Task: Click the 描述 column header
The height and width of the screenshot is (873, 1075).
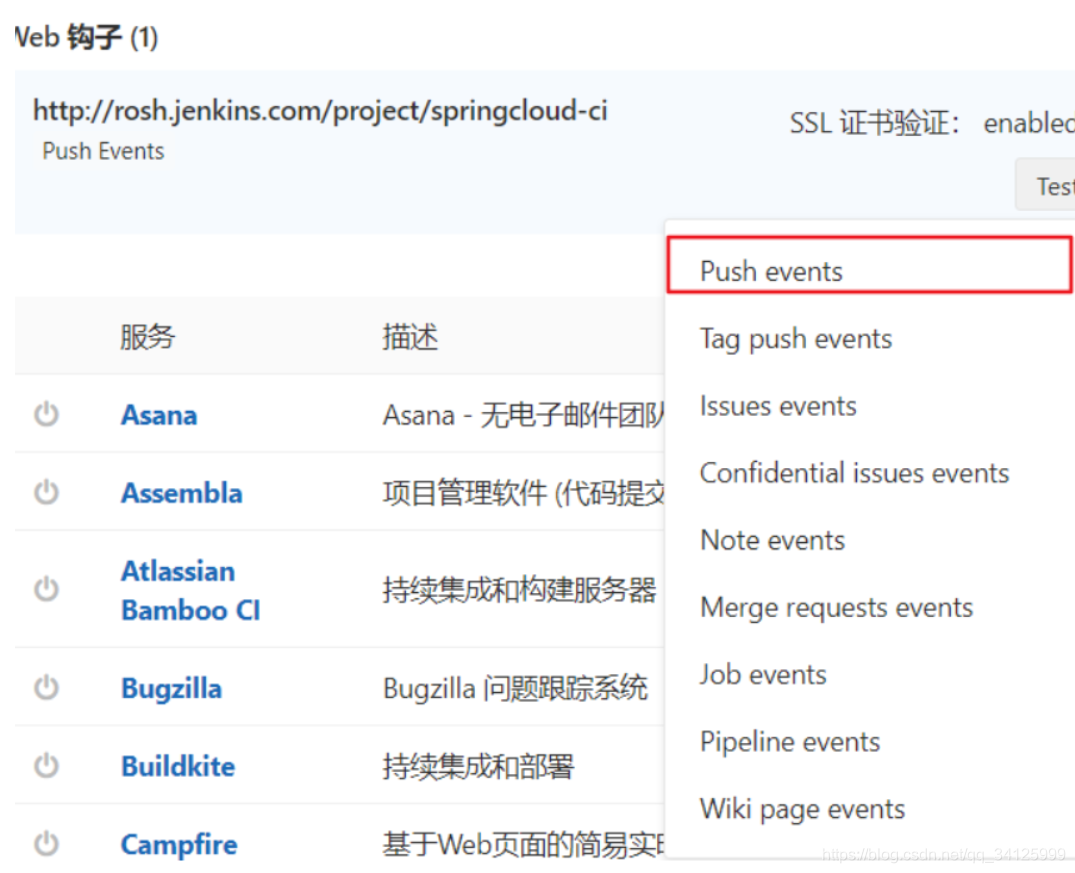Action: click(x=410, y=337)
